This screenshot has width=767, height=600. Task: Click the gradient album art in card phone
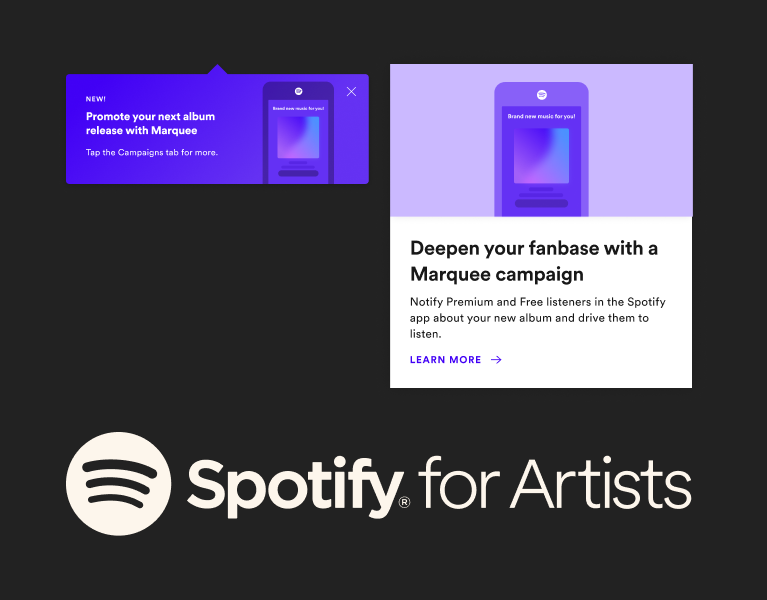point(541,156)
